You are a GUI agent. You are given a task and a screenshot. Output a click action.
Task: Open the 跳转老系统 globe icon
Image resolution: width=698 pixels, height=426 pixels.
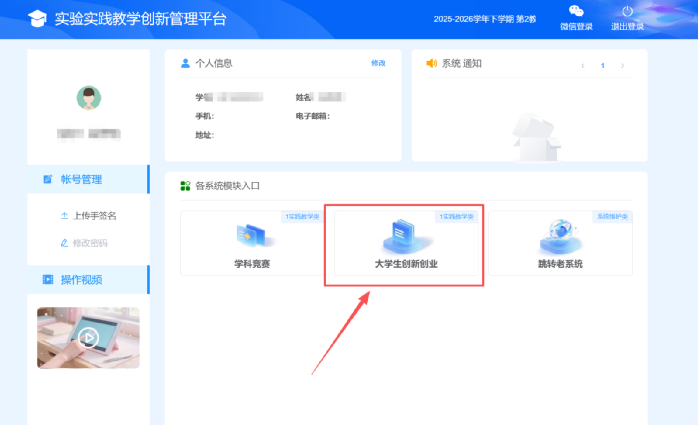pos(559,237)
